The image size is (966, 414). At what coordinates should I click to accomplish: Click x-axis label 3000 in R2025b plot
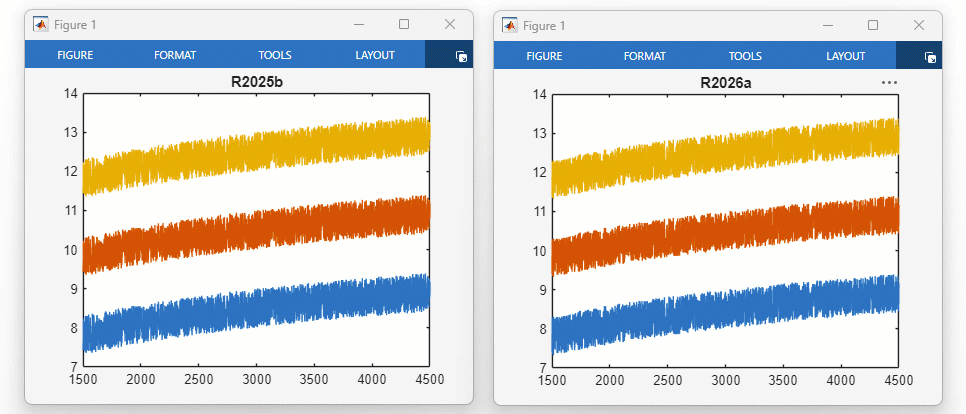256,379
